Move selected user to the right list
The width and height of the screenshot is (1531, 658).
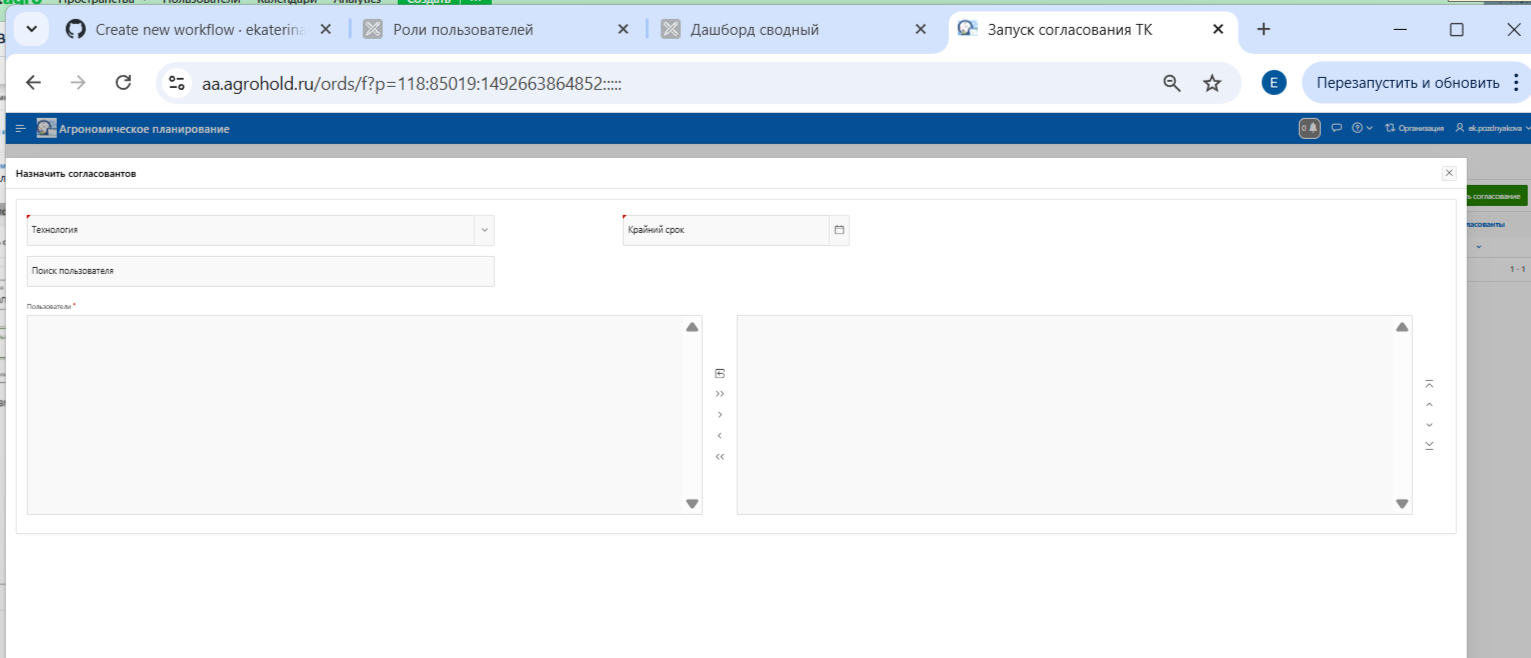coord(720,414)
